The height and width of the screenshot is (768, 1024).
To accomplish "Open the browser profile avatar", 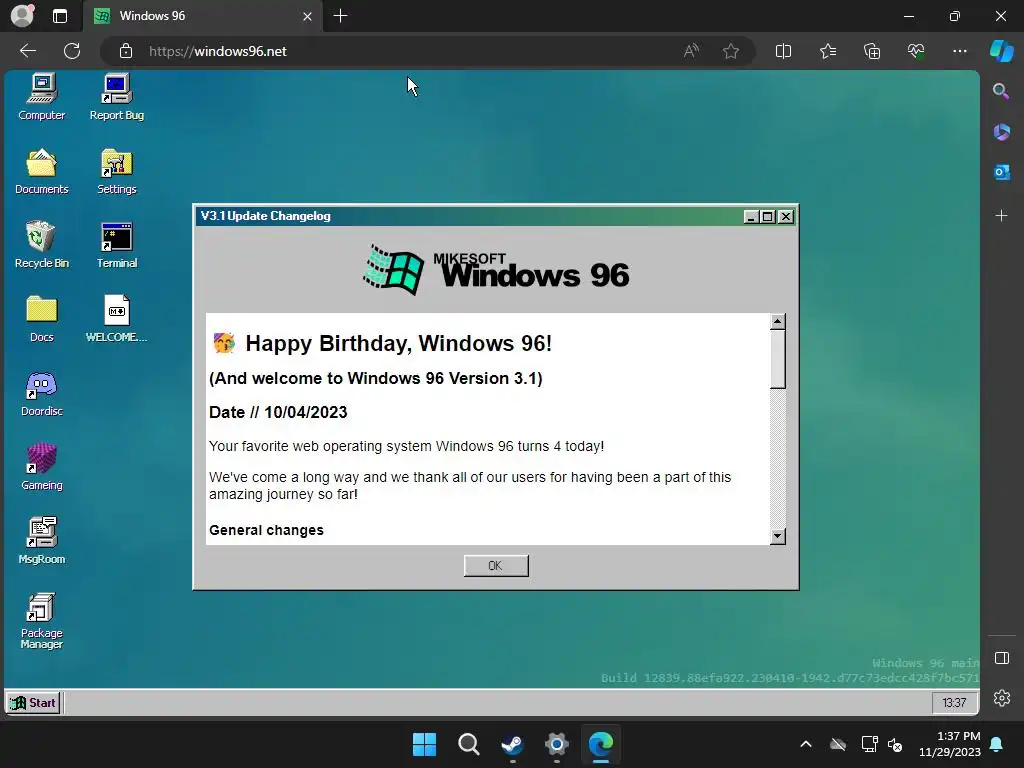I will coord(22,16).
